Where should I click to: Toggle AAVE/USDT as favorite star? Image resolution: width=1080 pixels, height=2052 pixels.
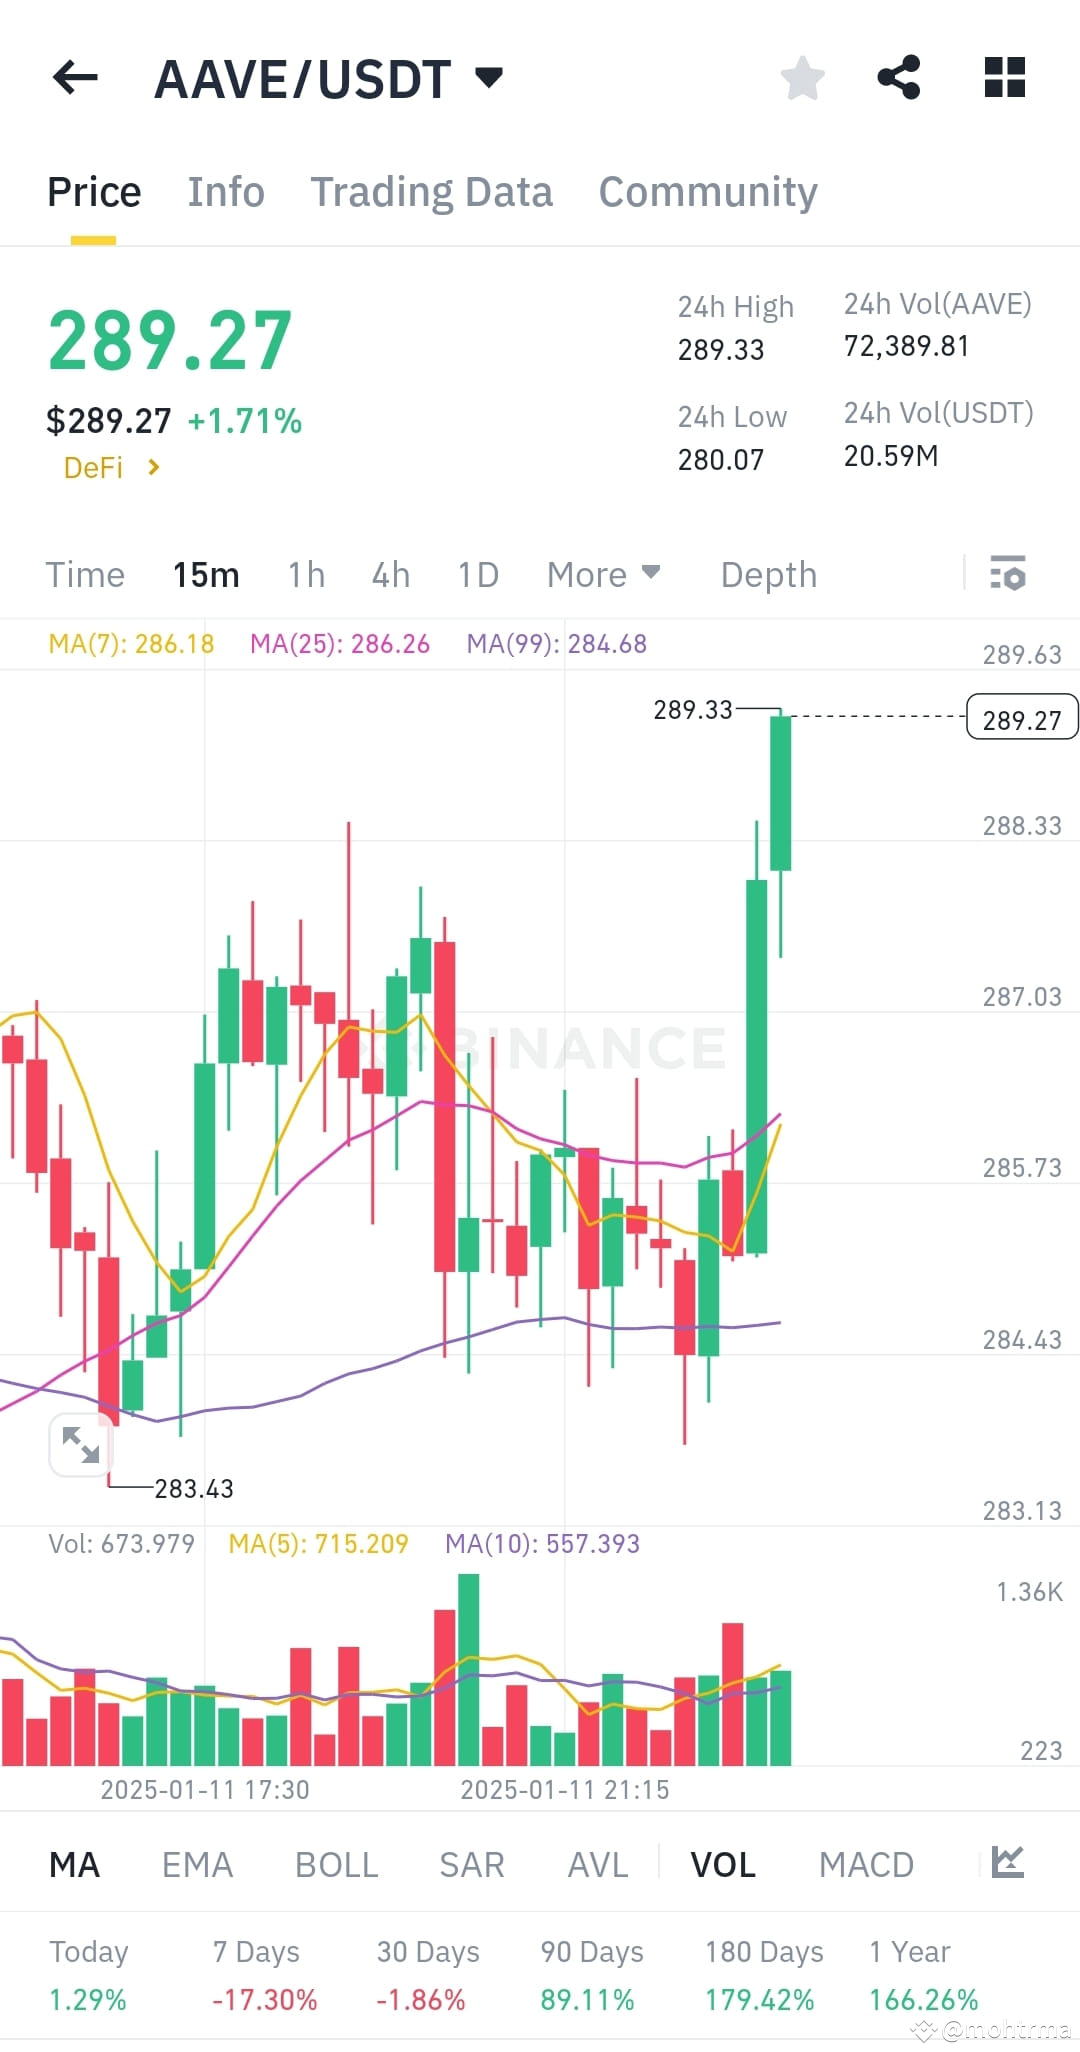802,78
